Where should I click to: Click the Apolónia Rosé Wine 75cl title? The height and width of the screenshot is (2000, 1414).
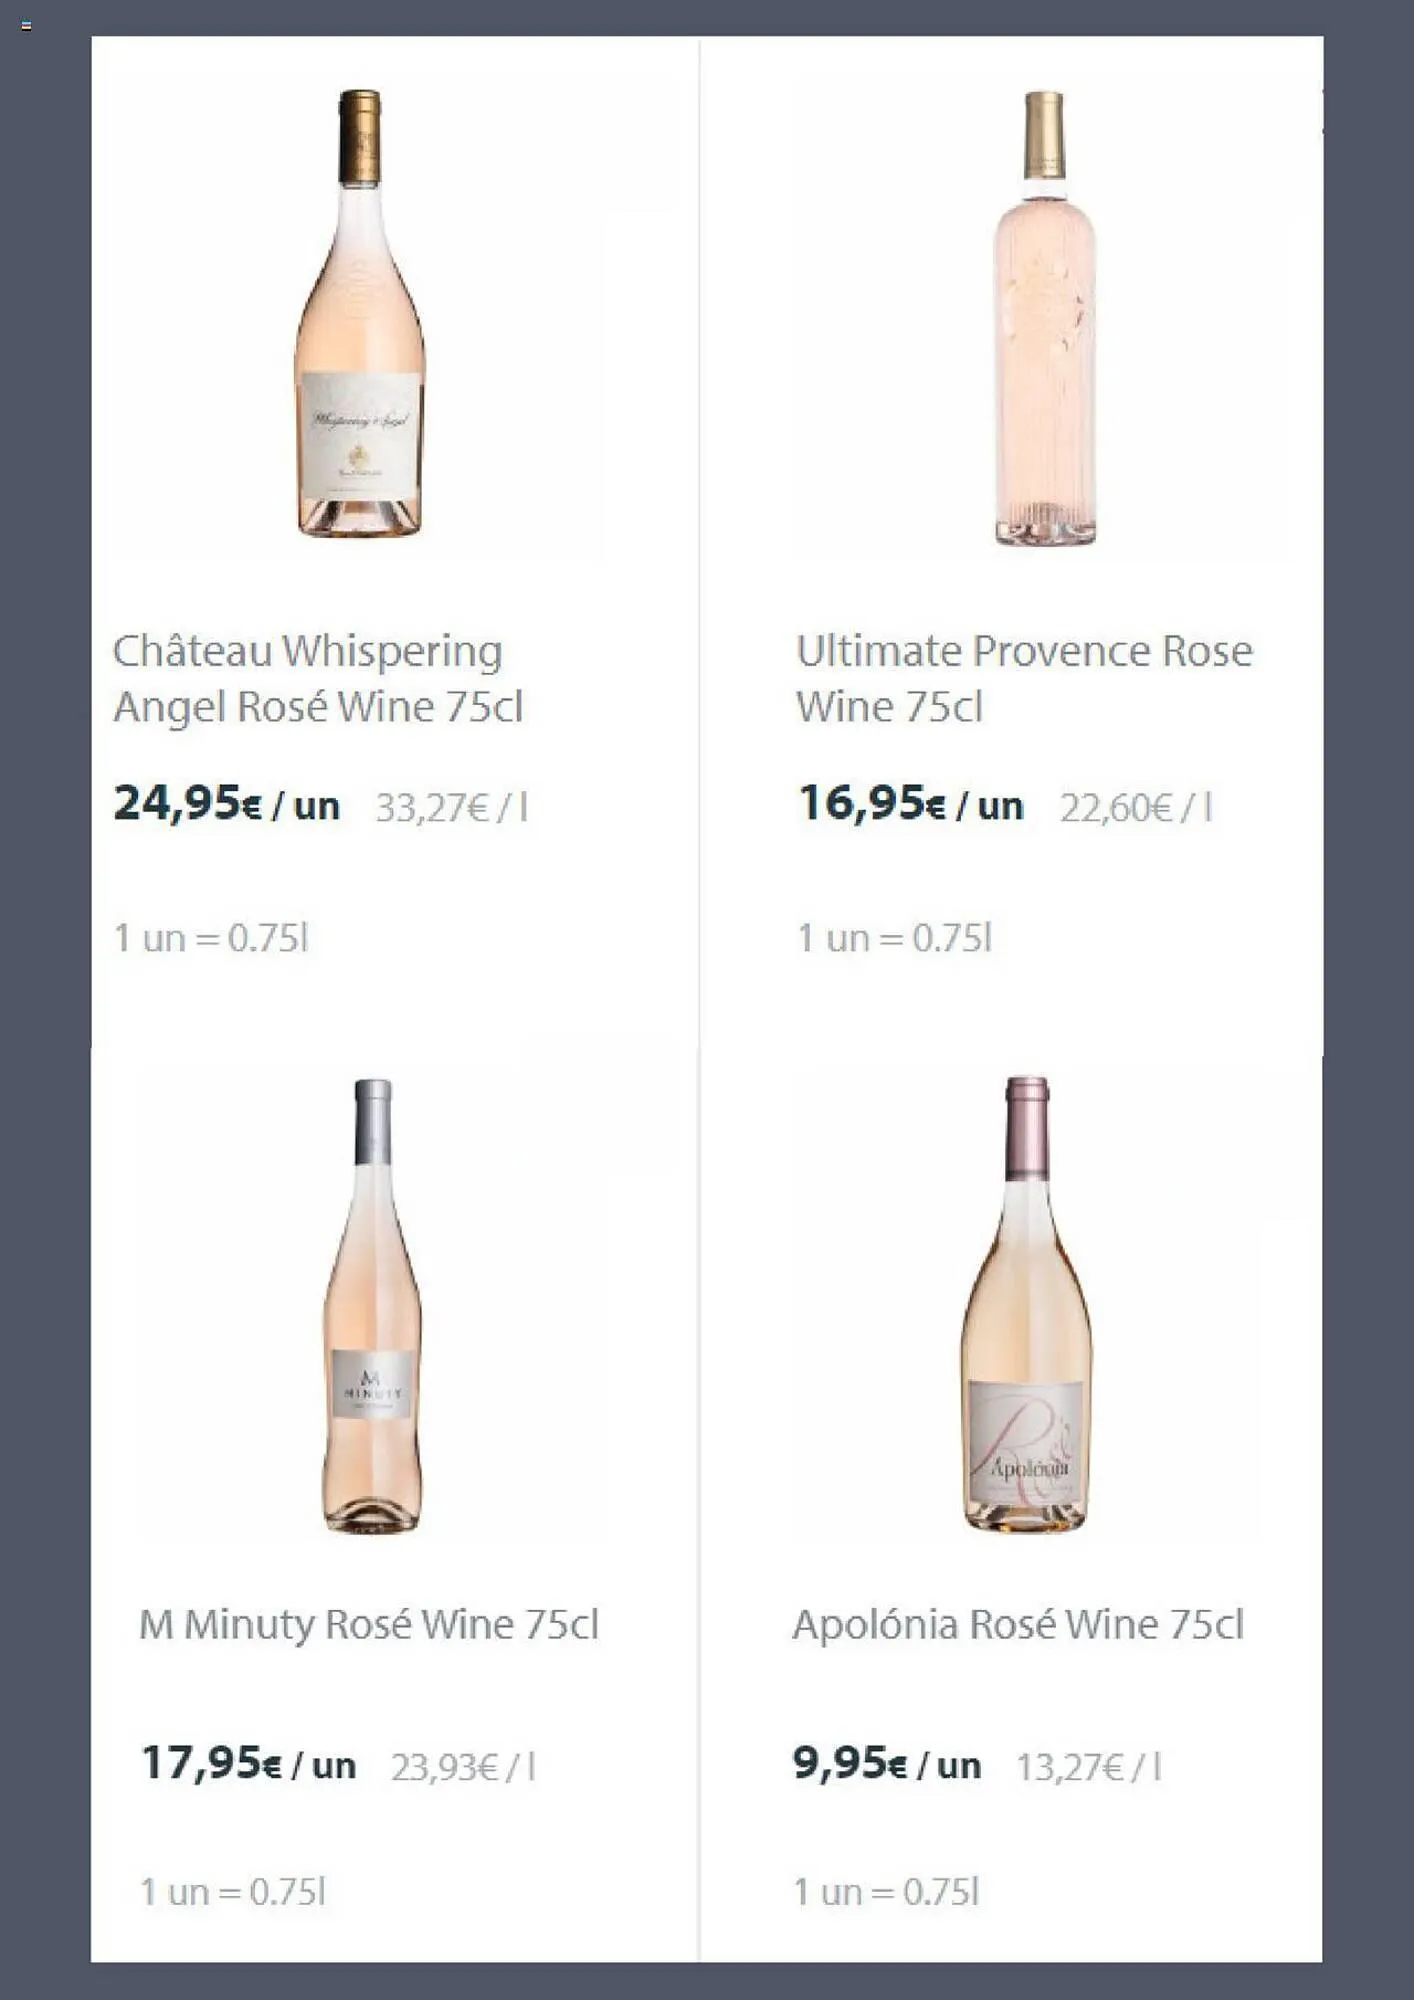pyautogui.click(x=1017, y=1625)
